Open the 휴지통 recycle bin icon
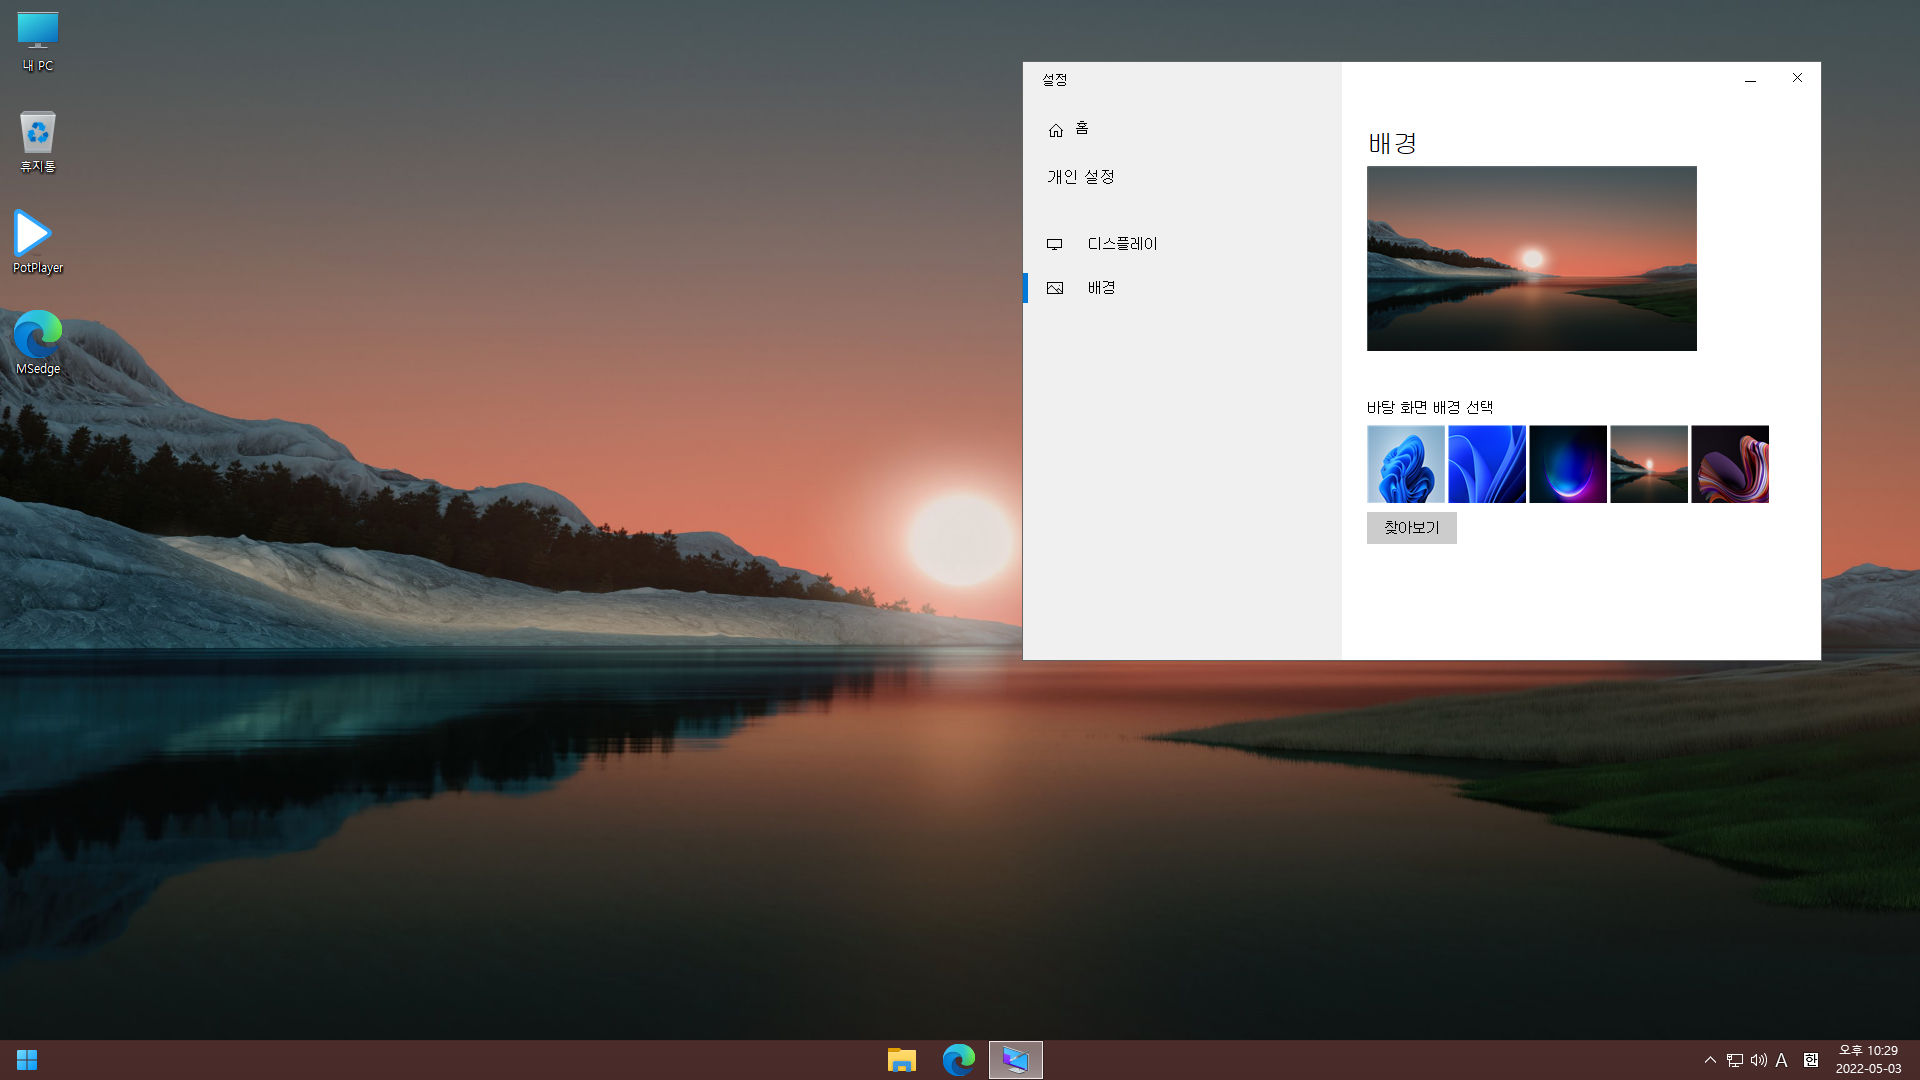Viewport: 1920px width, 1080px height. pos(38,142)
